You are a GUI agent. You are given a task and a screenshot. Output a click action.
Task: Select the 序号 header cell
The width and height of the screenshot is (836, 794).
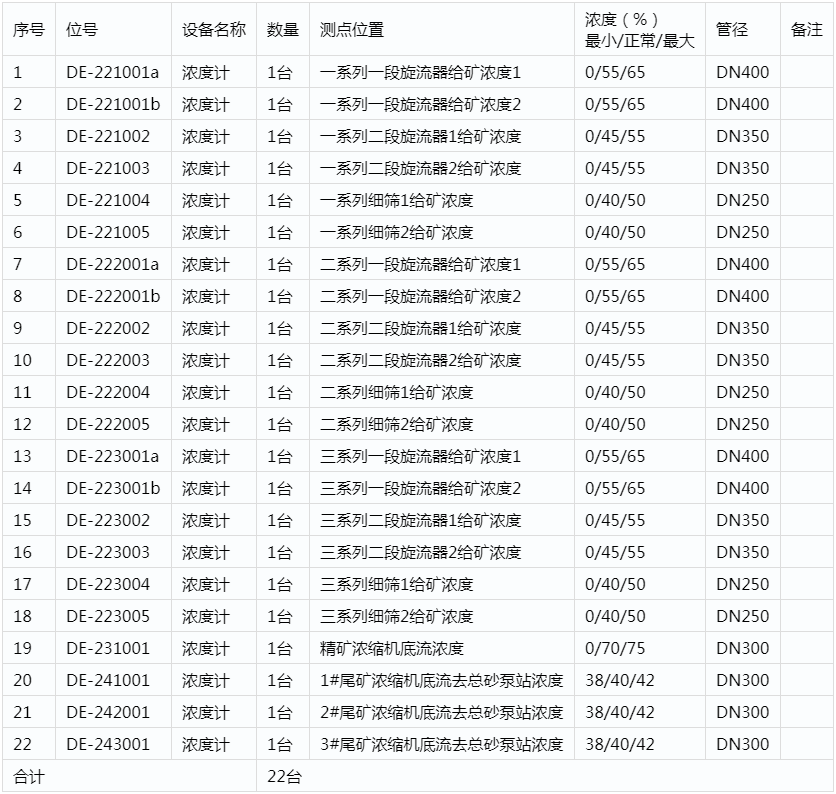(x=29, y=30)
